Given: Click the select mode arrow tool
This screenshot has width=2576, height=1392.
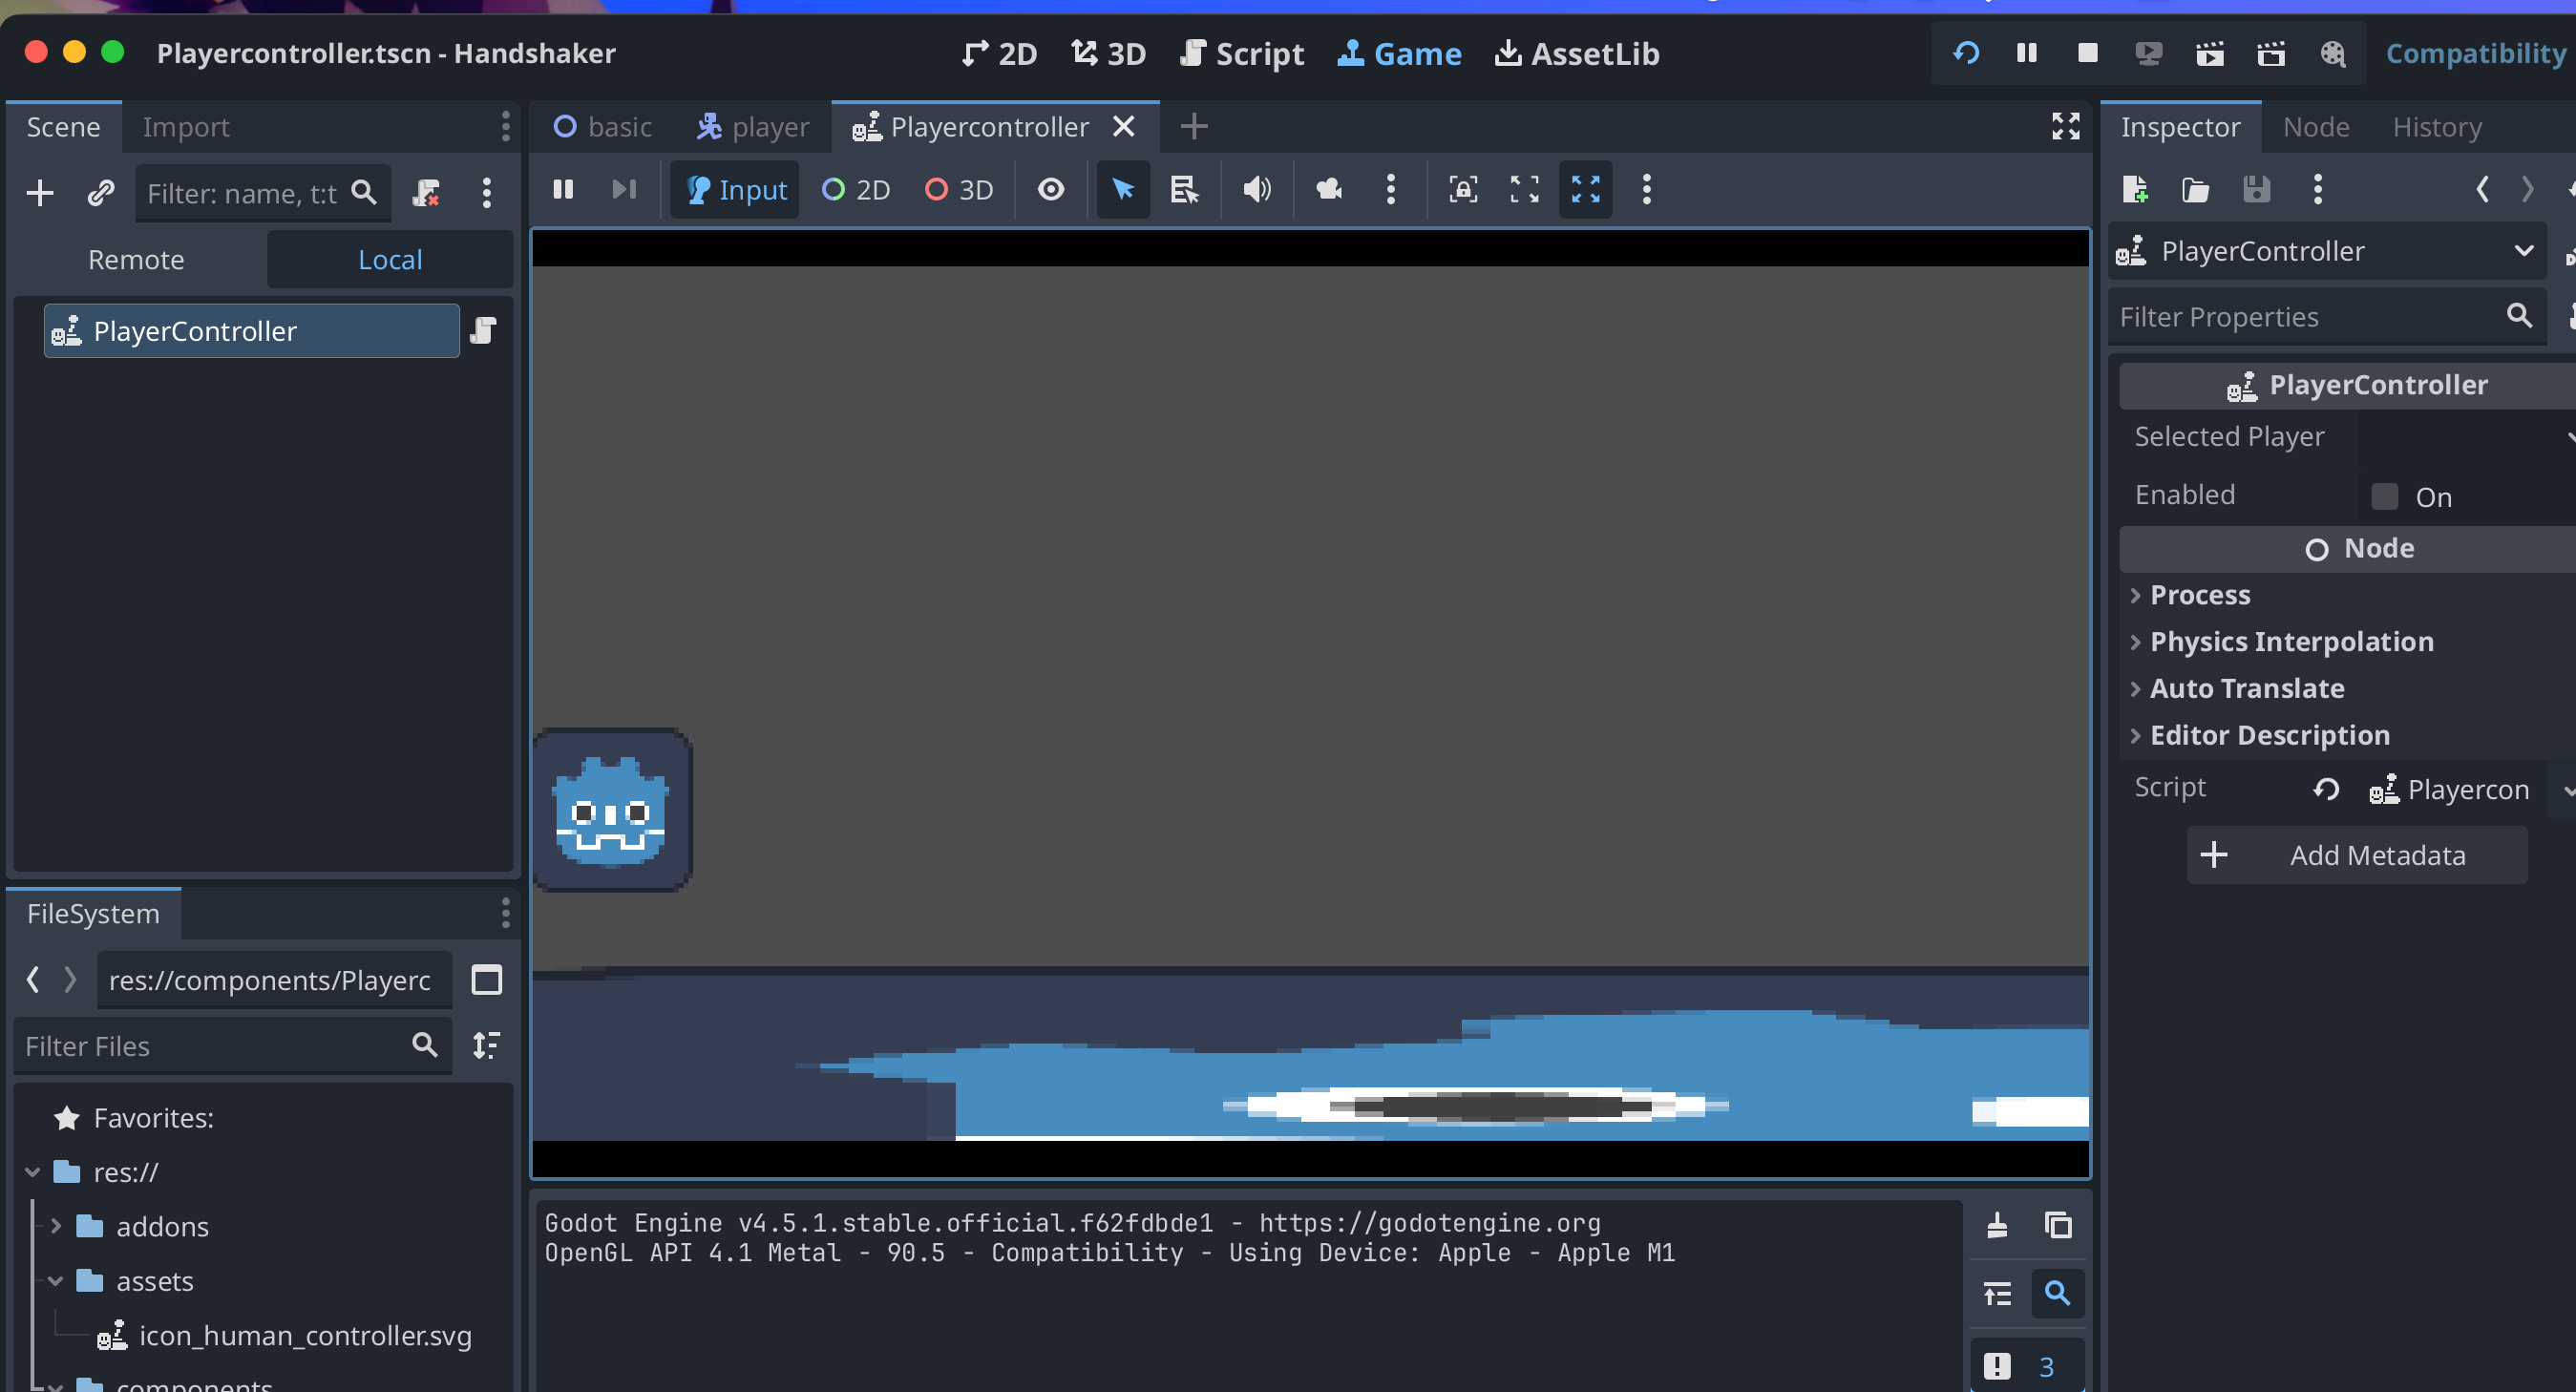Looking at the screenshot, I should (x=1122, y=189).
